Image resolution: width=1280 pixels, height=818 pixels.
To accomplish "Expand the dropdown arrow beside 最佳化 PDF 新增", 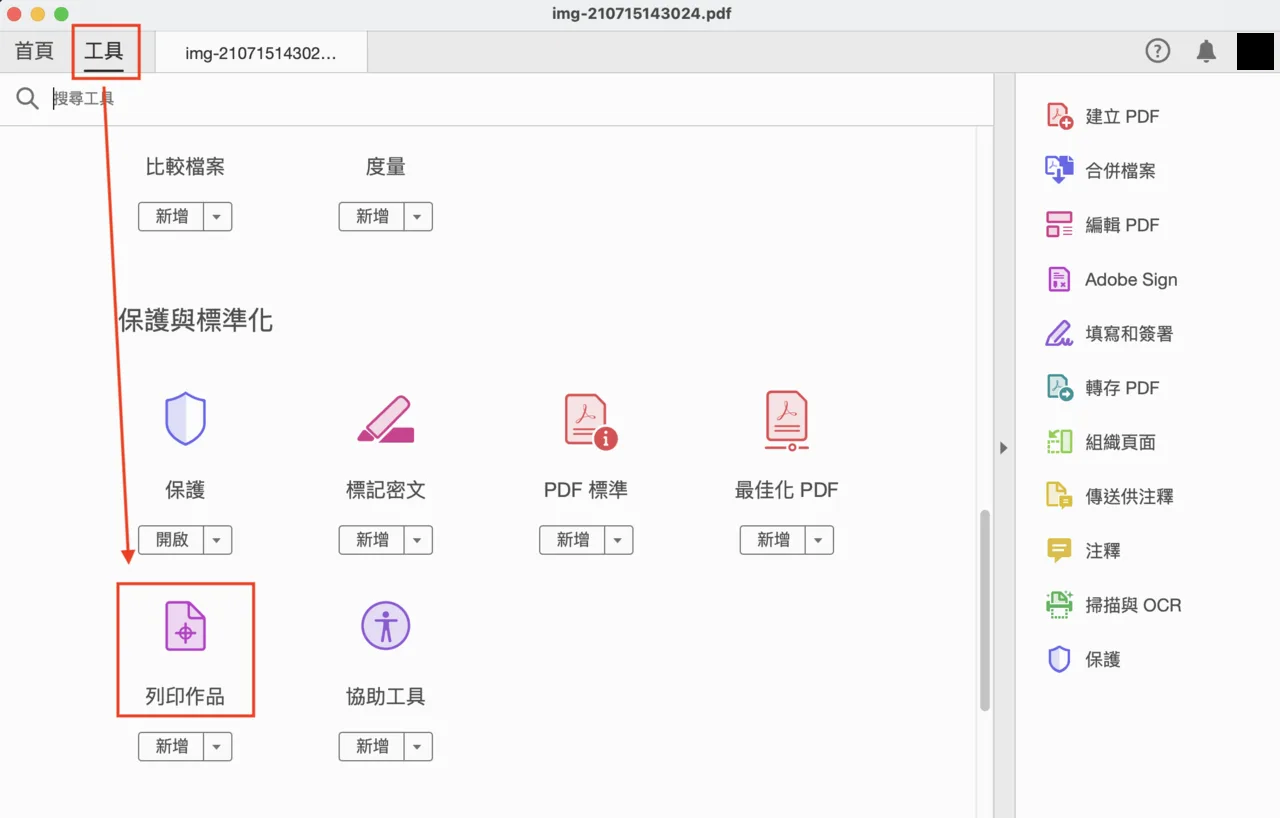I will (819, 540).
